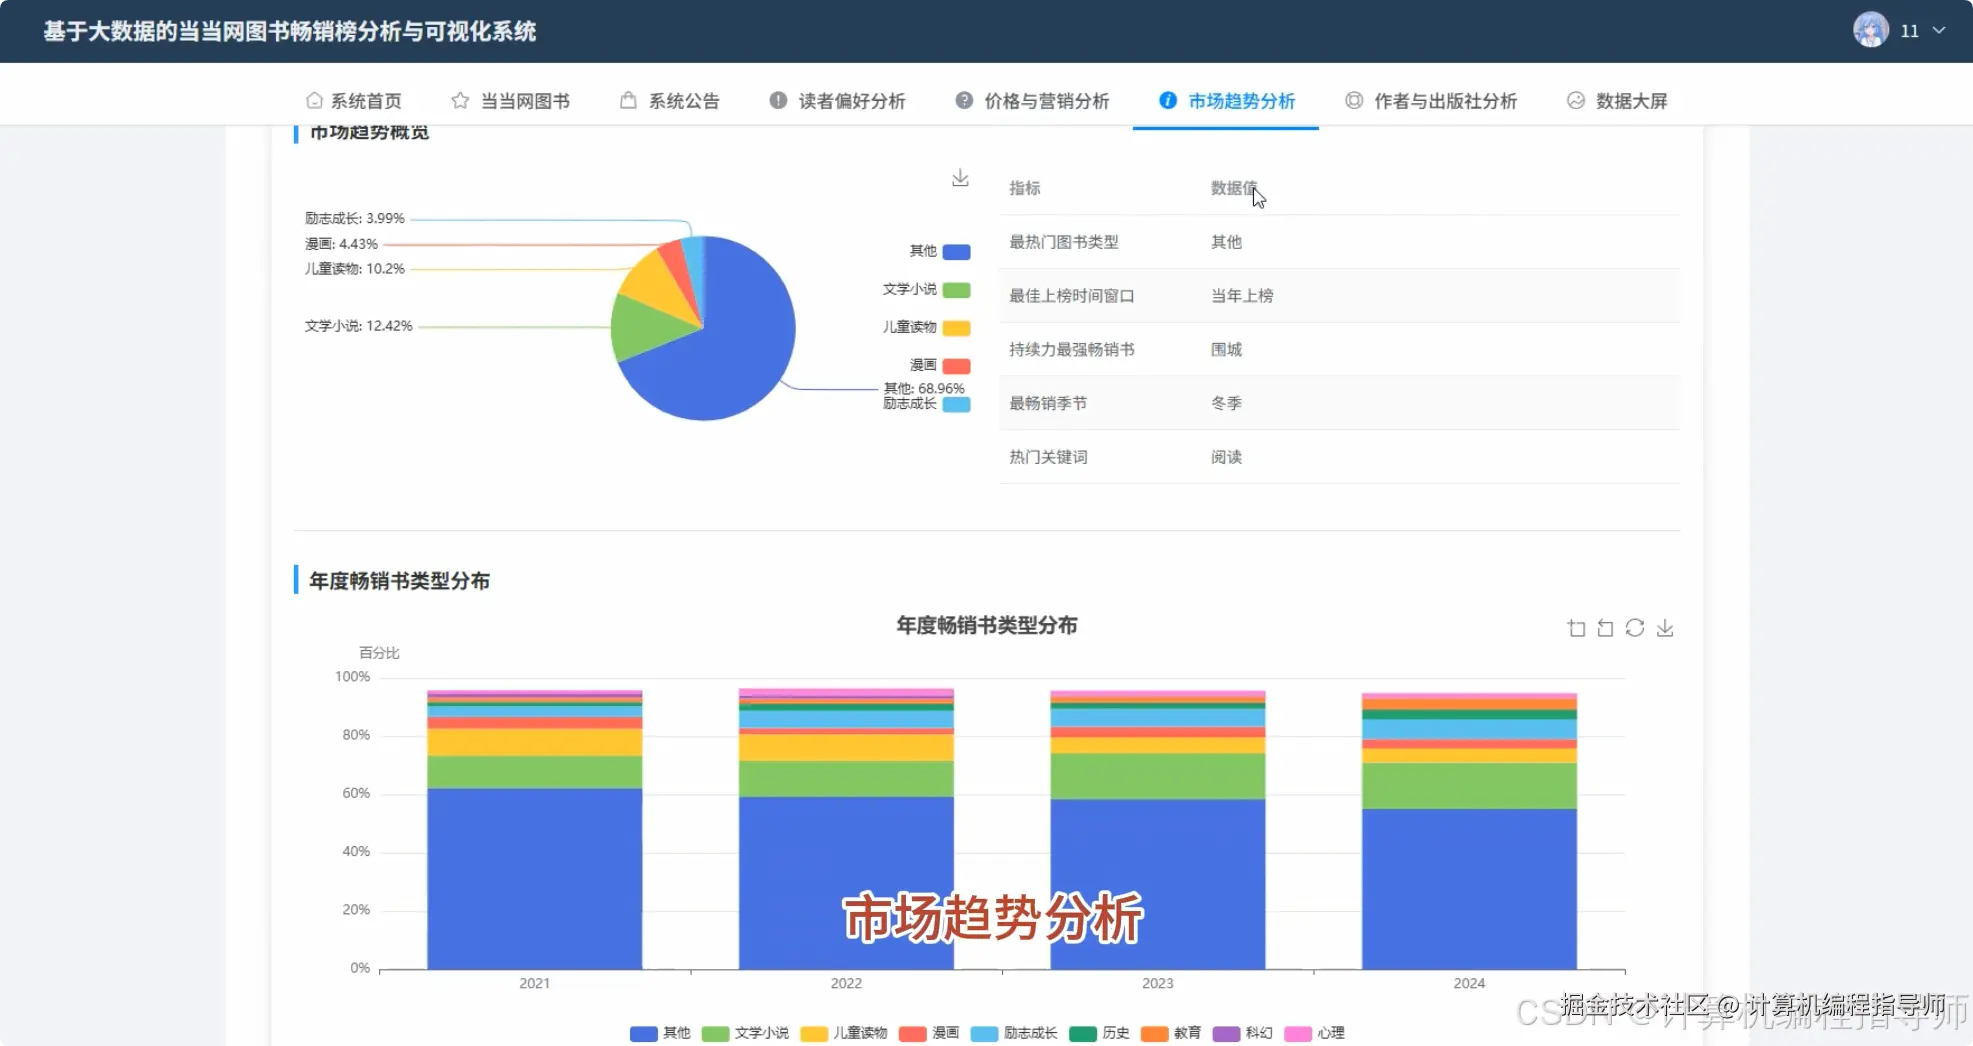
Task: Click the 当年上榜 value cell
Action: [x=1243, y=296]
